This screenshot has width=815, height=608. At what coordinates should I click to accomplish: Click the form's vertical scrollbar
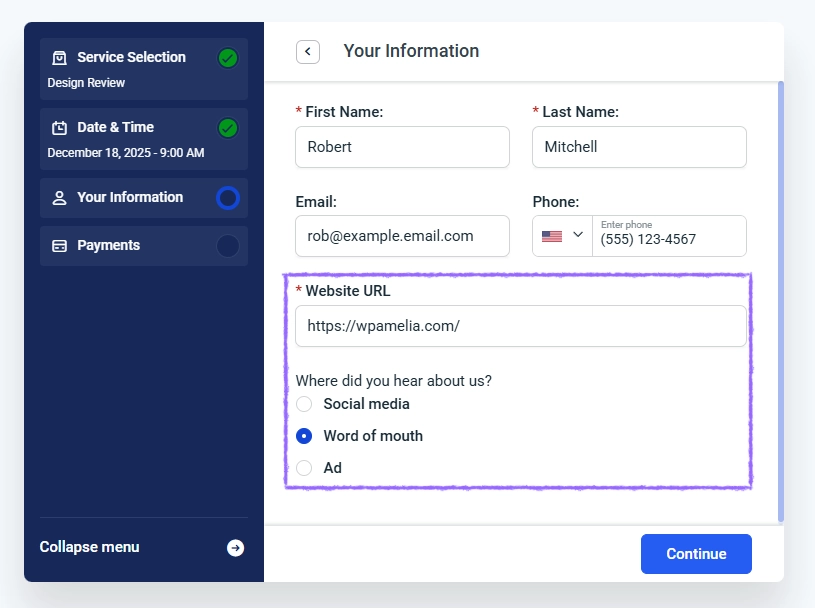pyautogui.click(x=780, y=300)
